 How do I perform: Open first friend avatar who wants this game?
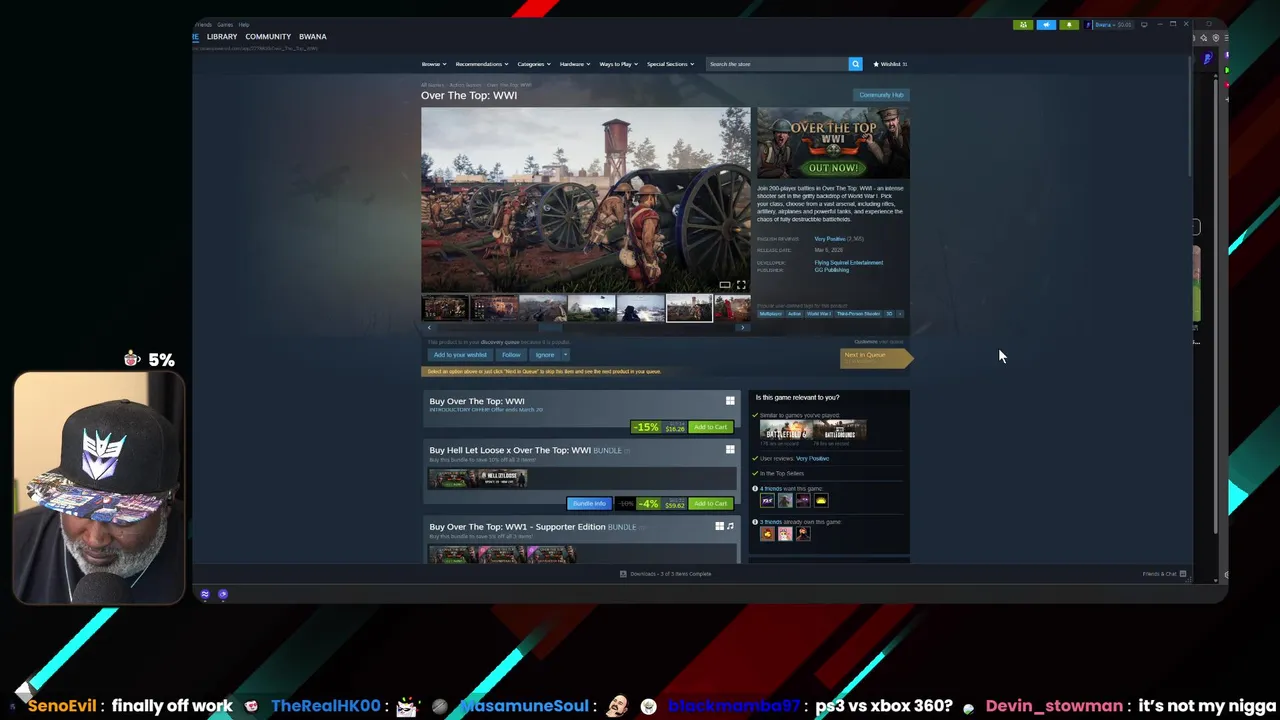(x=767, y=500)
